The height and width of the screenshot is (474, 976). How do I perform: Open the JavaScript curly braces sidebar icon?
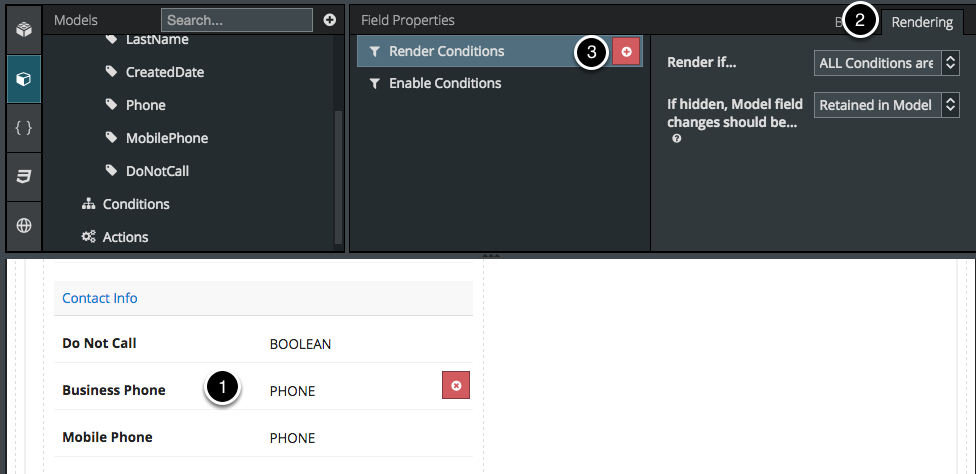[24, 128]
